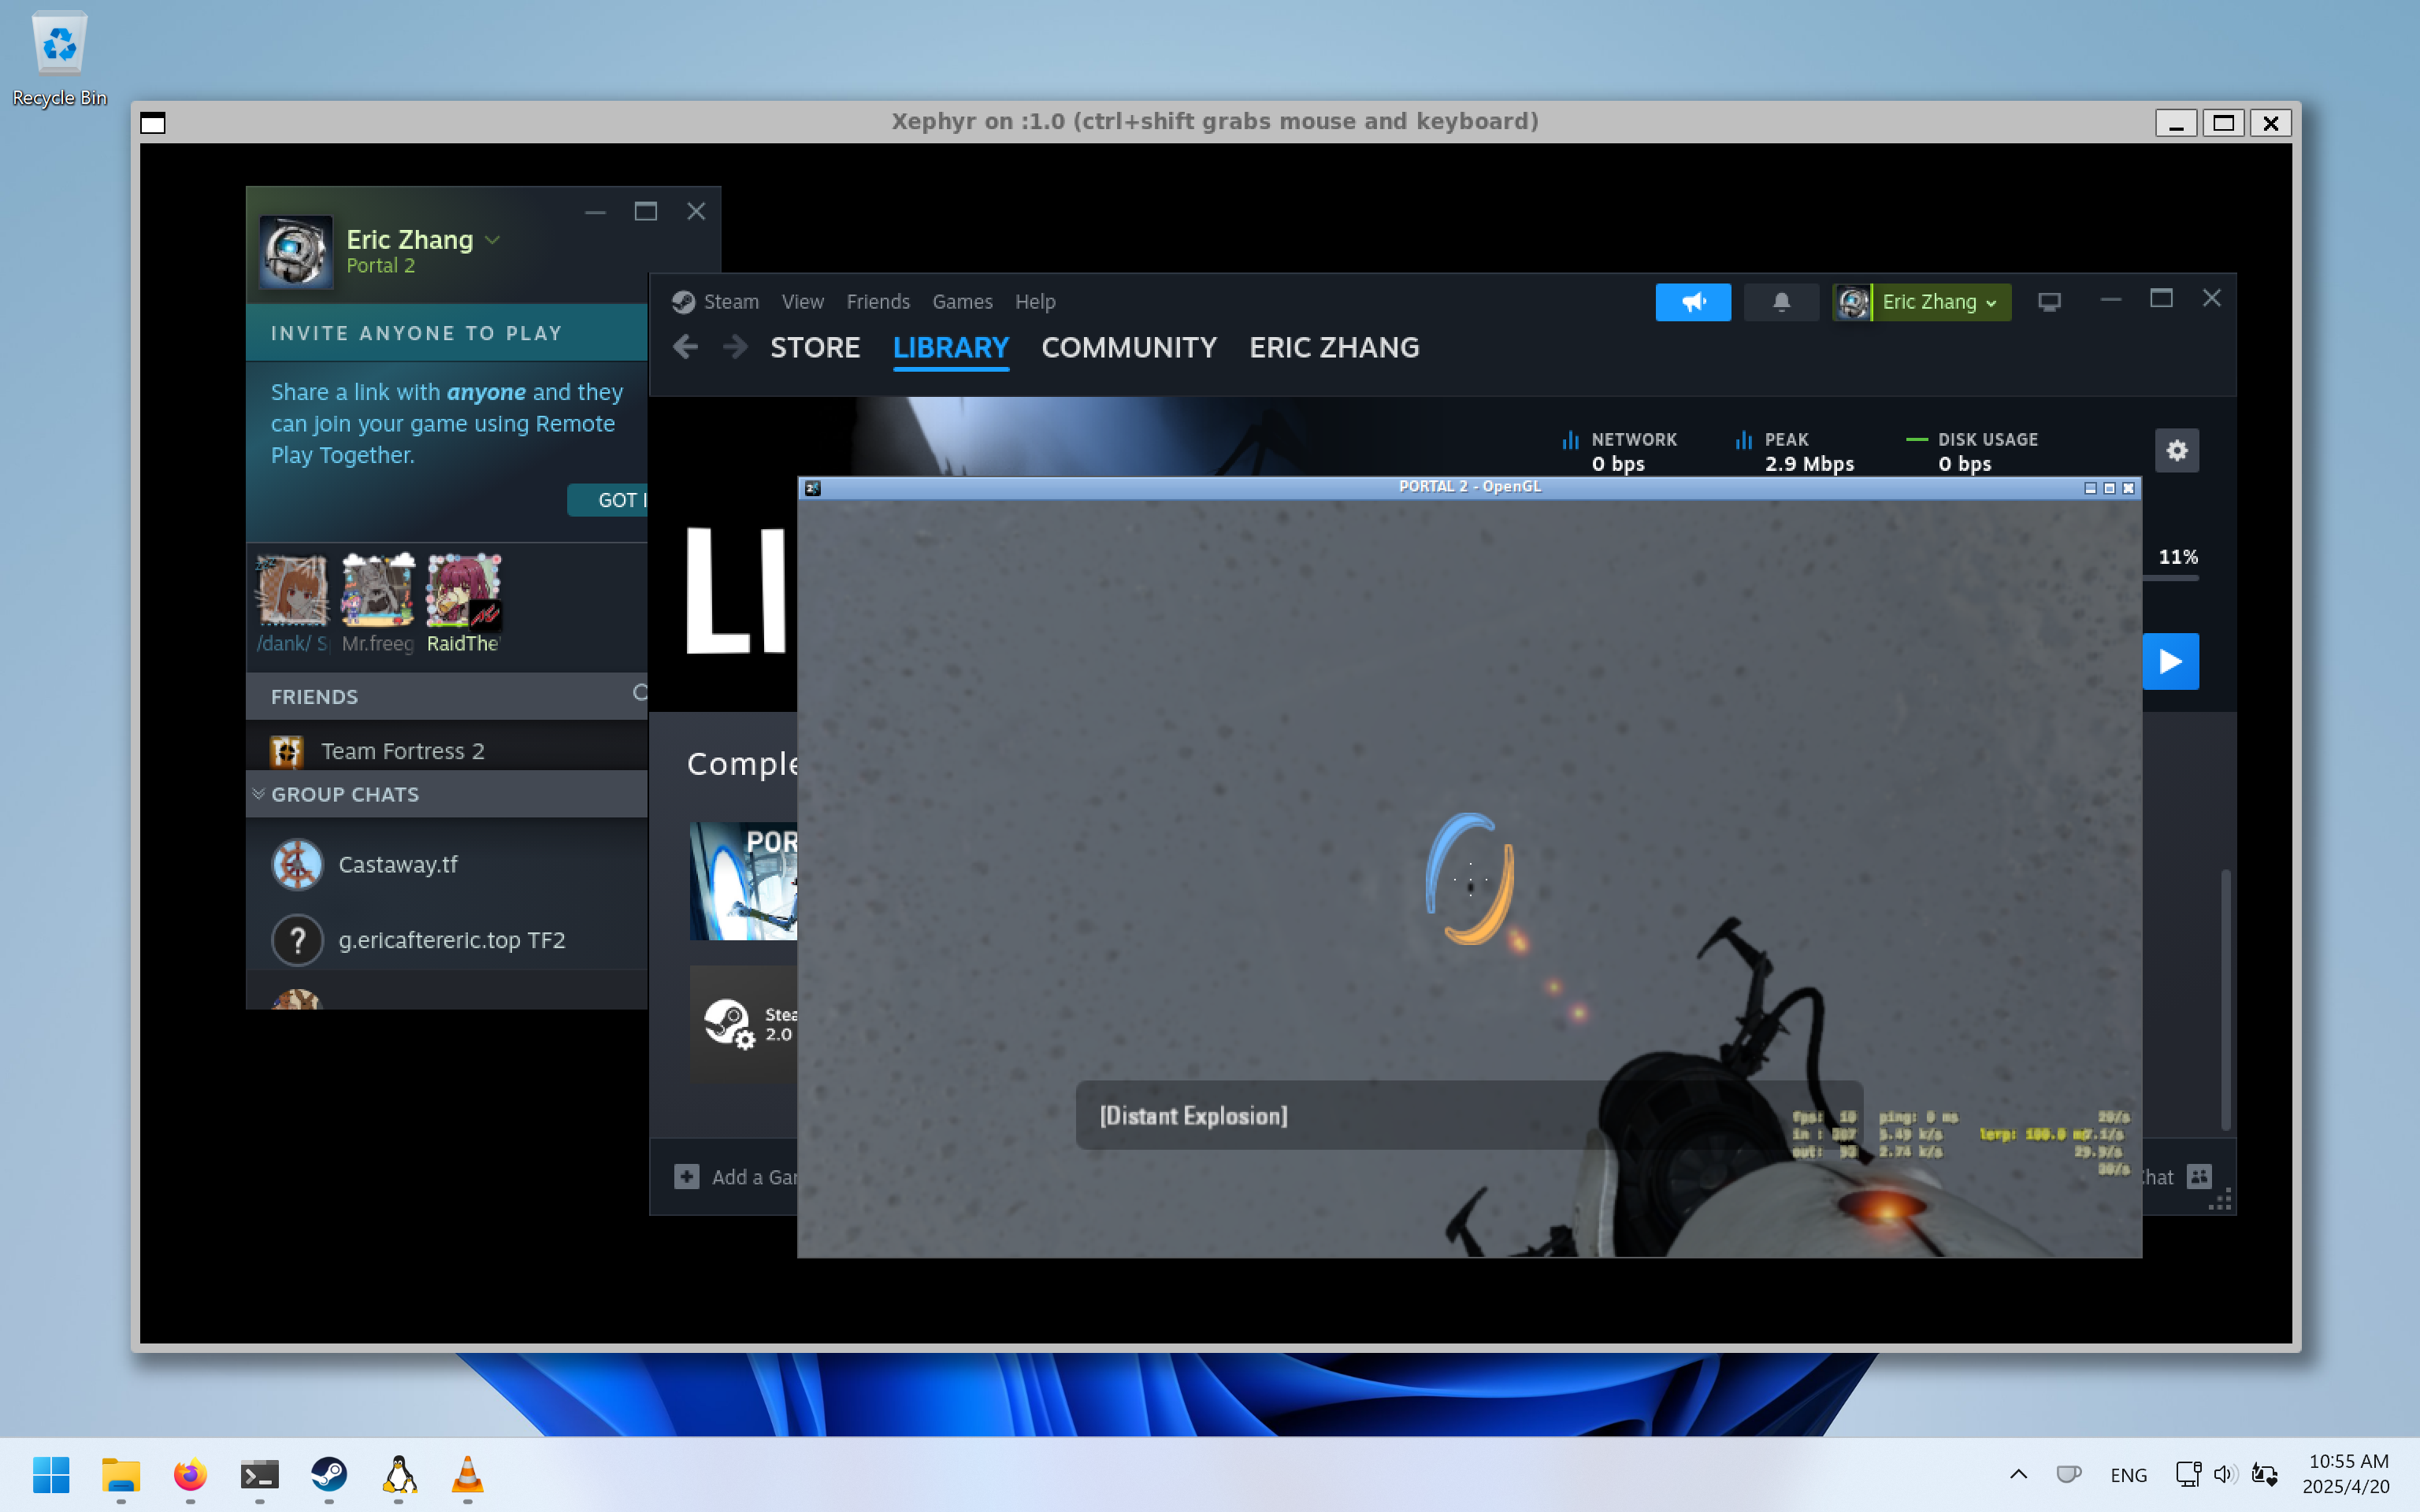
Task: Open Steam notifications bell
Action: coord(1781,302)
